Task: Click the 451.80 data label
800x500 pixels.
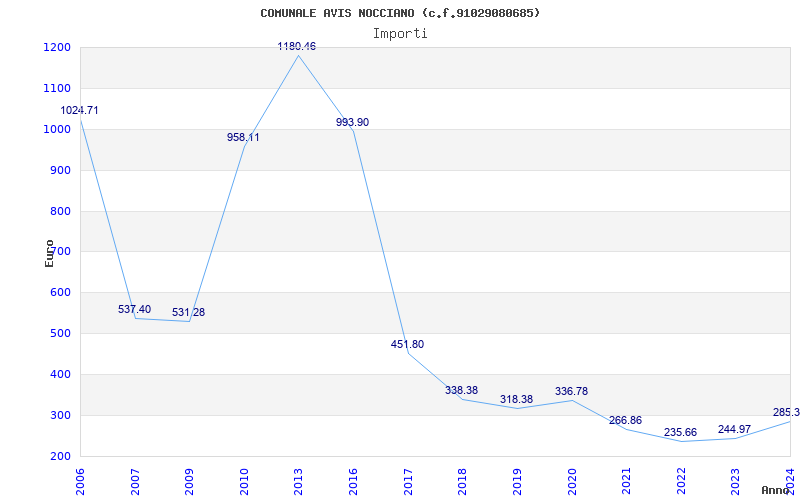Action: point(407,344)
